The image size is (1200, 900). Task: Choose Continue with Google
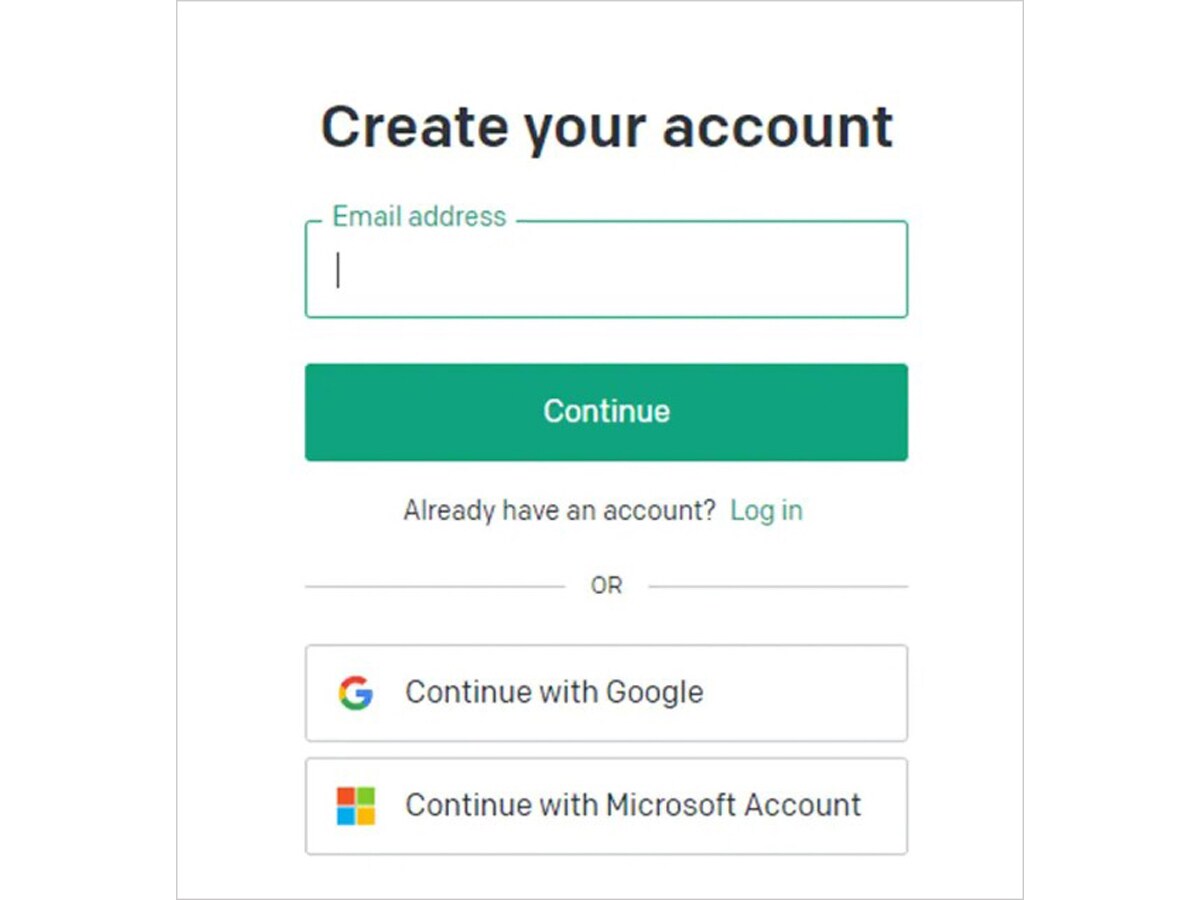coord(606,693)
